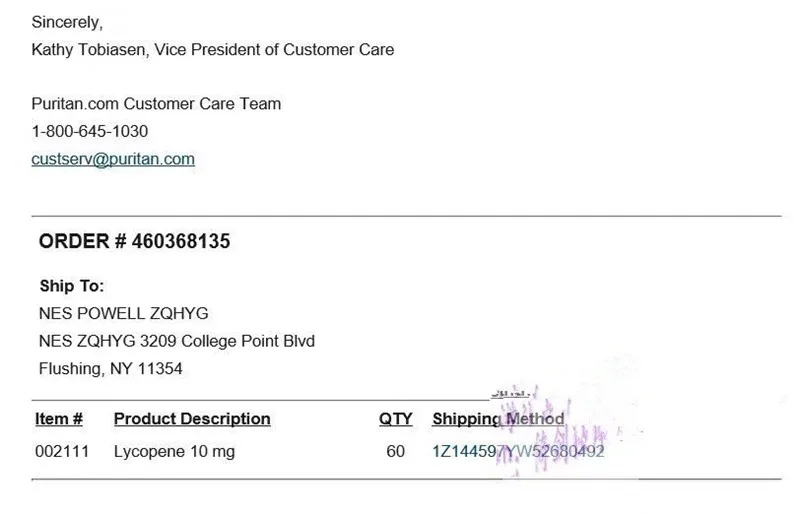800x514 pixels.
Task: Click the Ship To: label
Action: (x=72, y=286)
